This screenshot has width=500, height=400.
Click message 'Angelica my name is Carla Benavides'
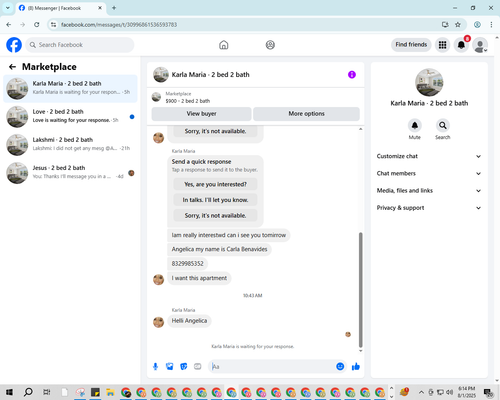[x=219, y=249]
